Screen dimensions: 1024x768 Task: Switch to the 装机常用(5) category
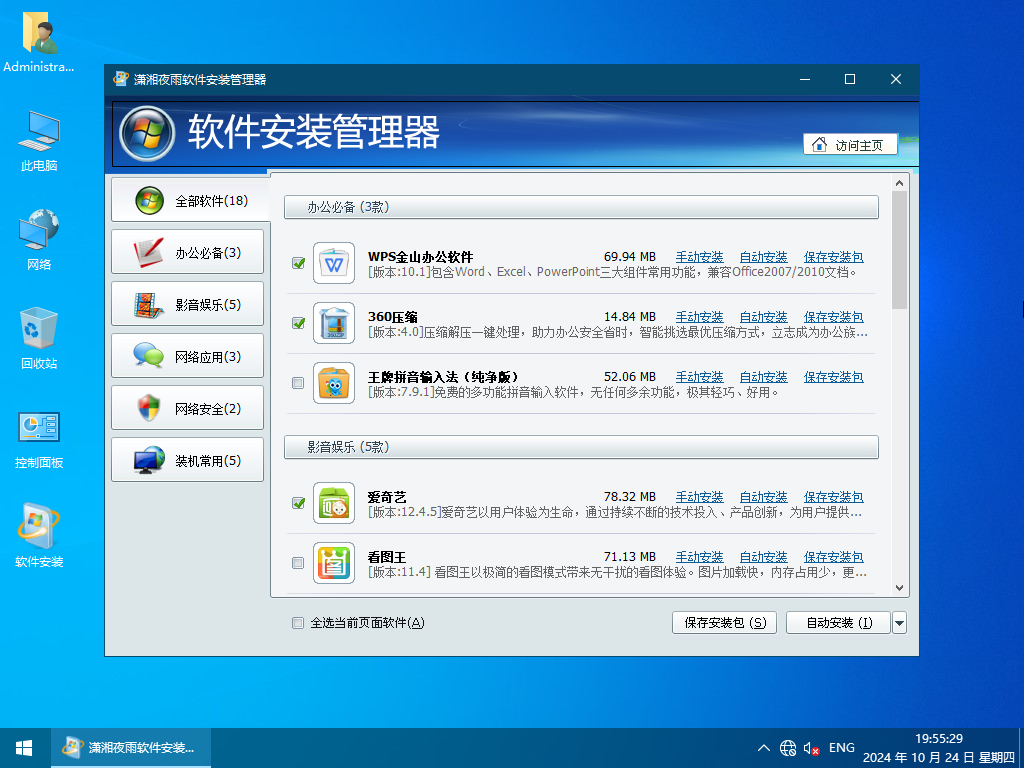click(187, 460)
